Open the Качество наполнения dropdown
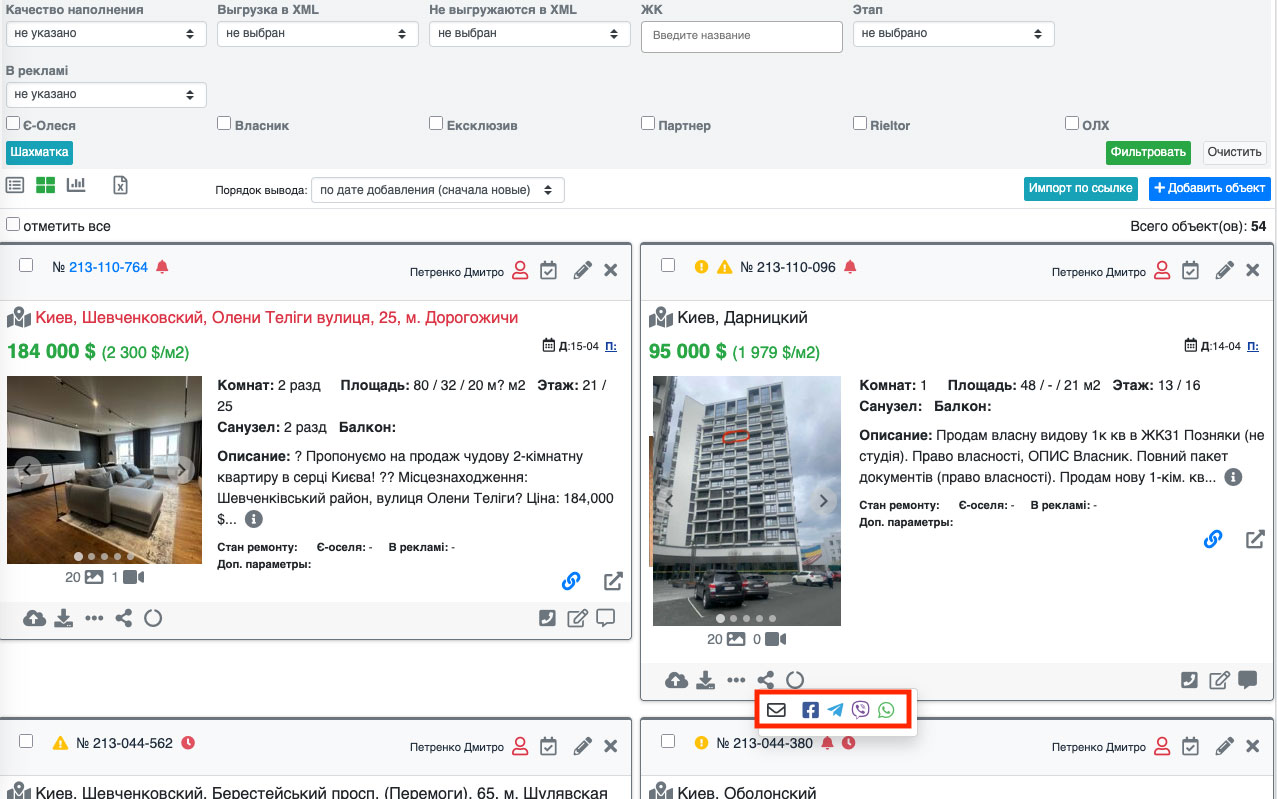The width and height of the screenshot is (1277, 799). [106, 33]
